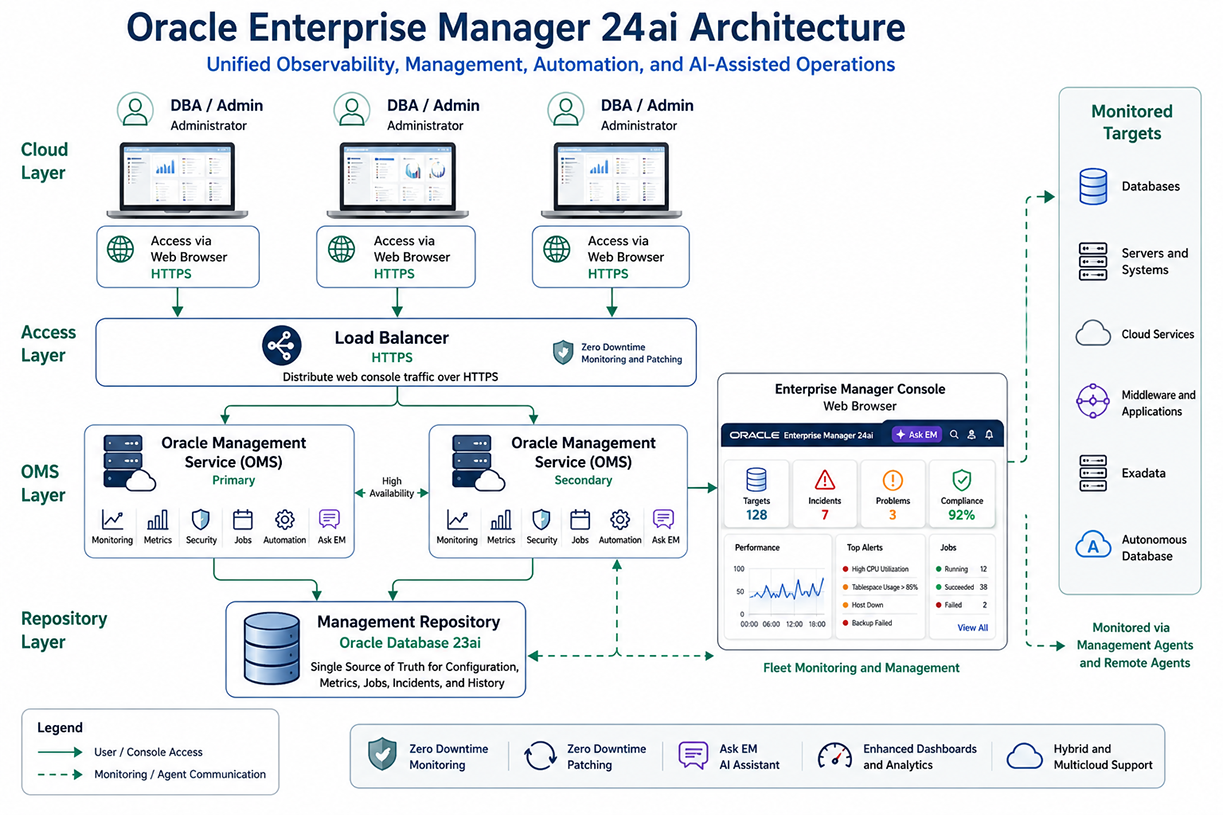The image size is (1223, 815).
Task: Click the Management Repository database cylinder icon
Action: point(271,649)
